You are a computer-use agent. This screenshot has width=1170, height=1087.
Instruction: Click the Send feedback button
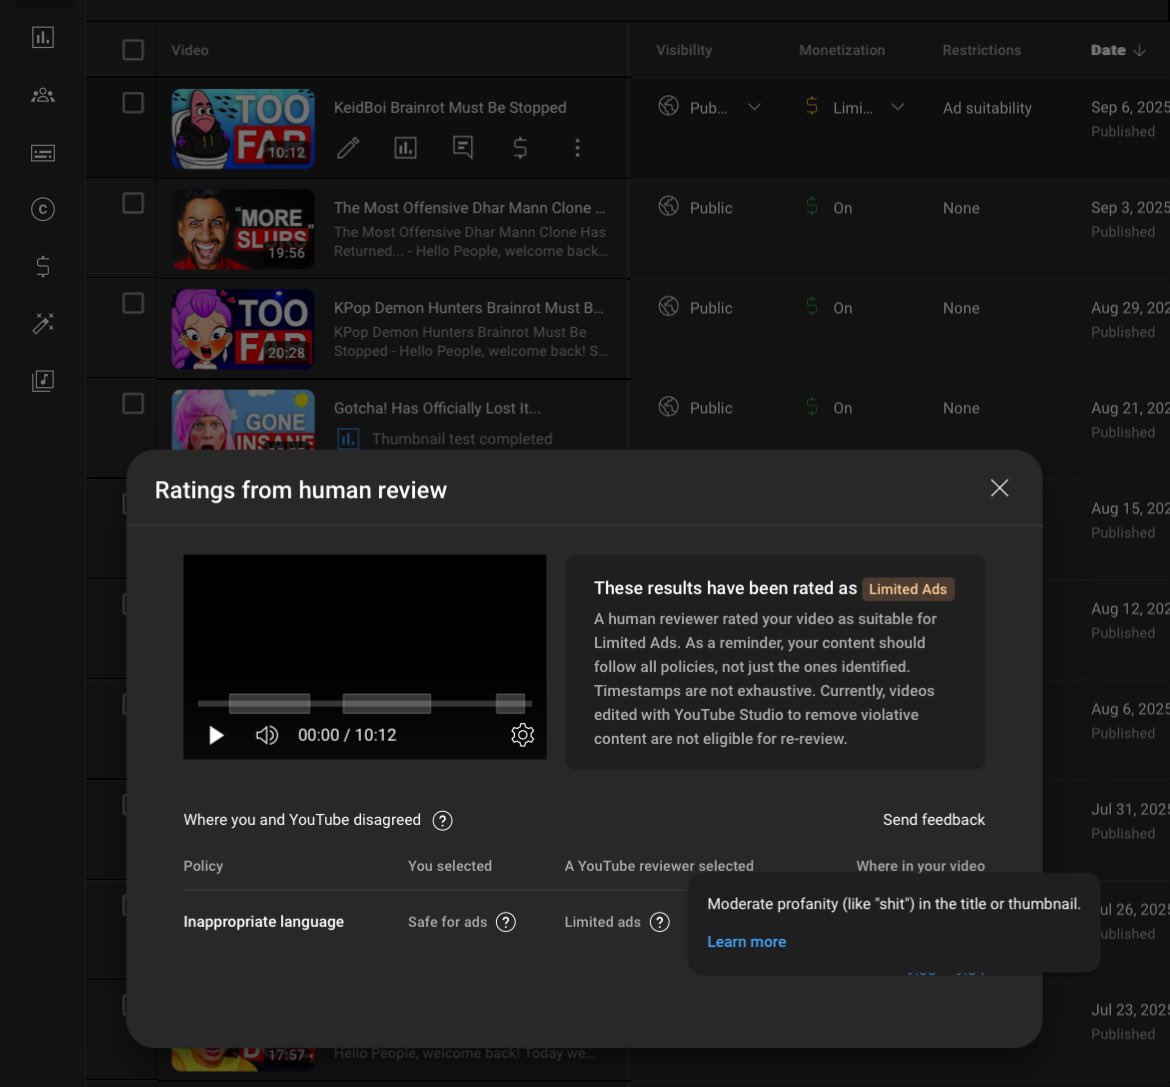933,820
